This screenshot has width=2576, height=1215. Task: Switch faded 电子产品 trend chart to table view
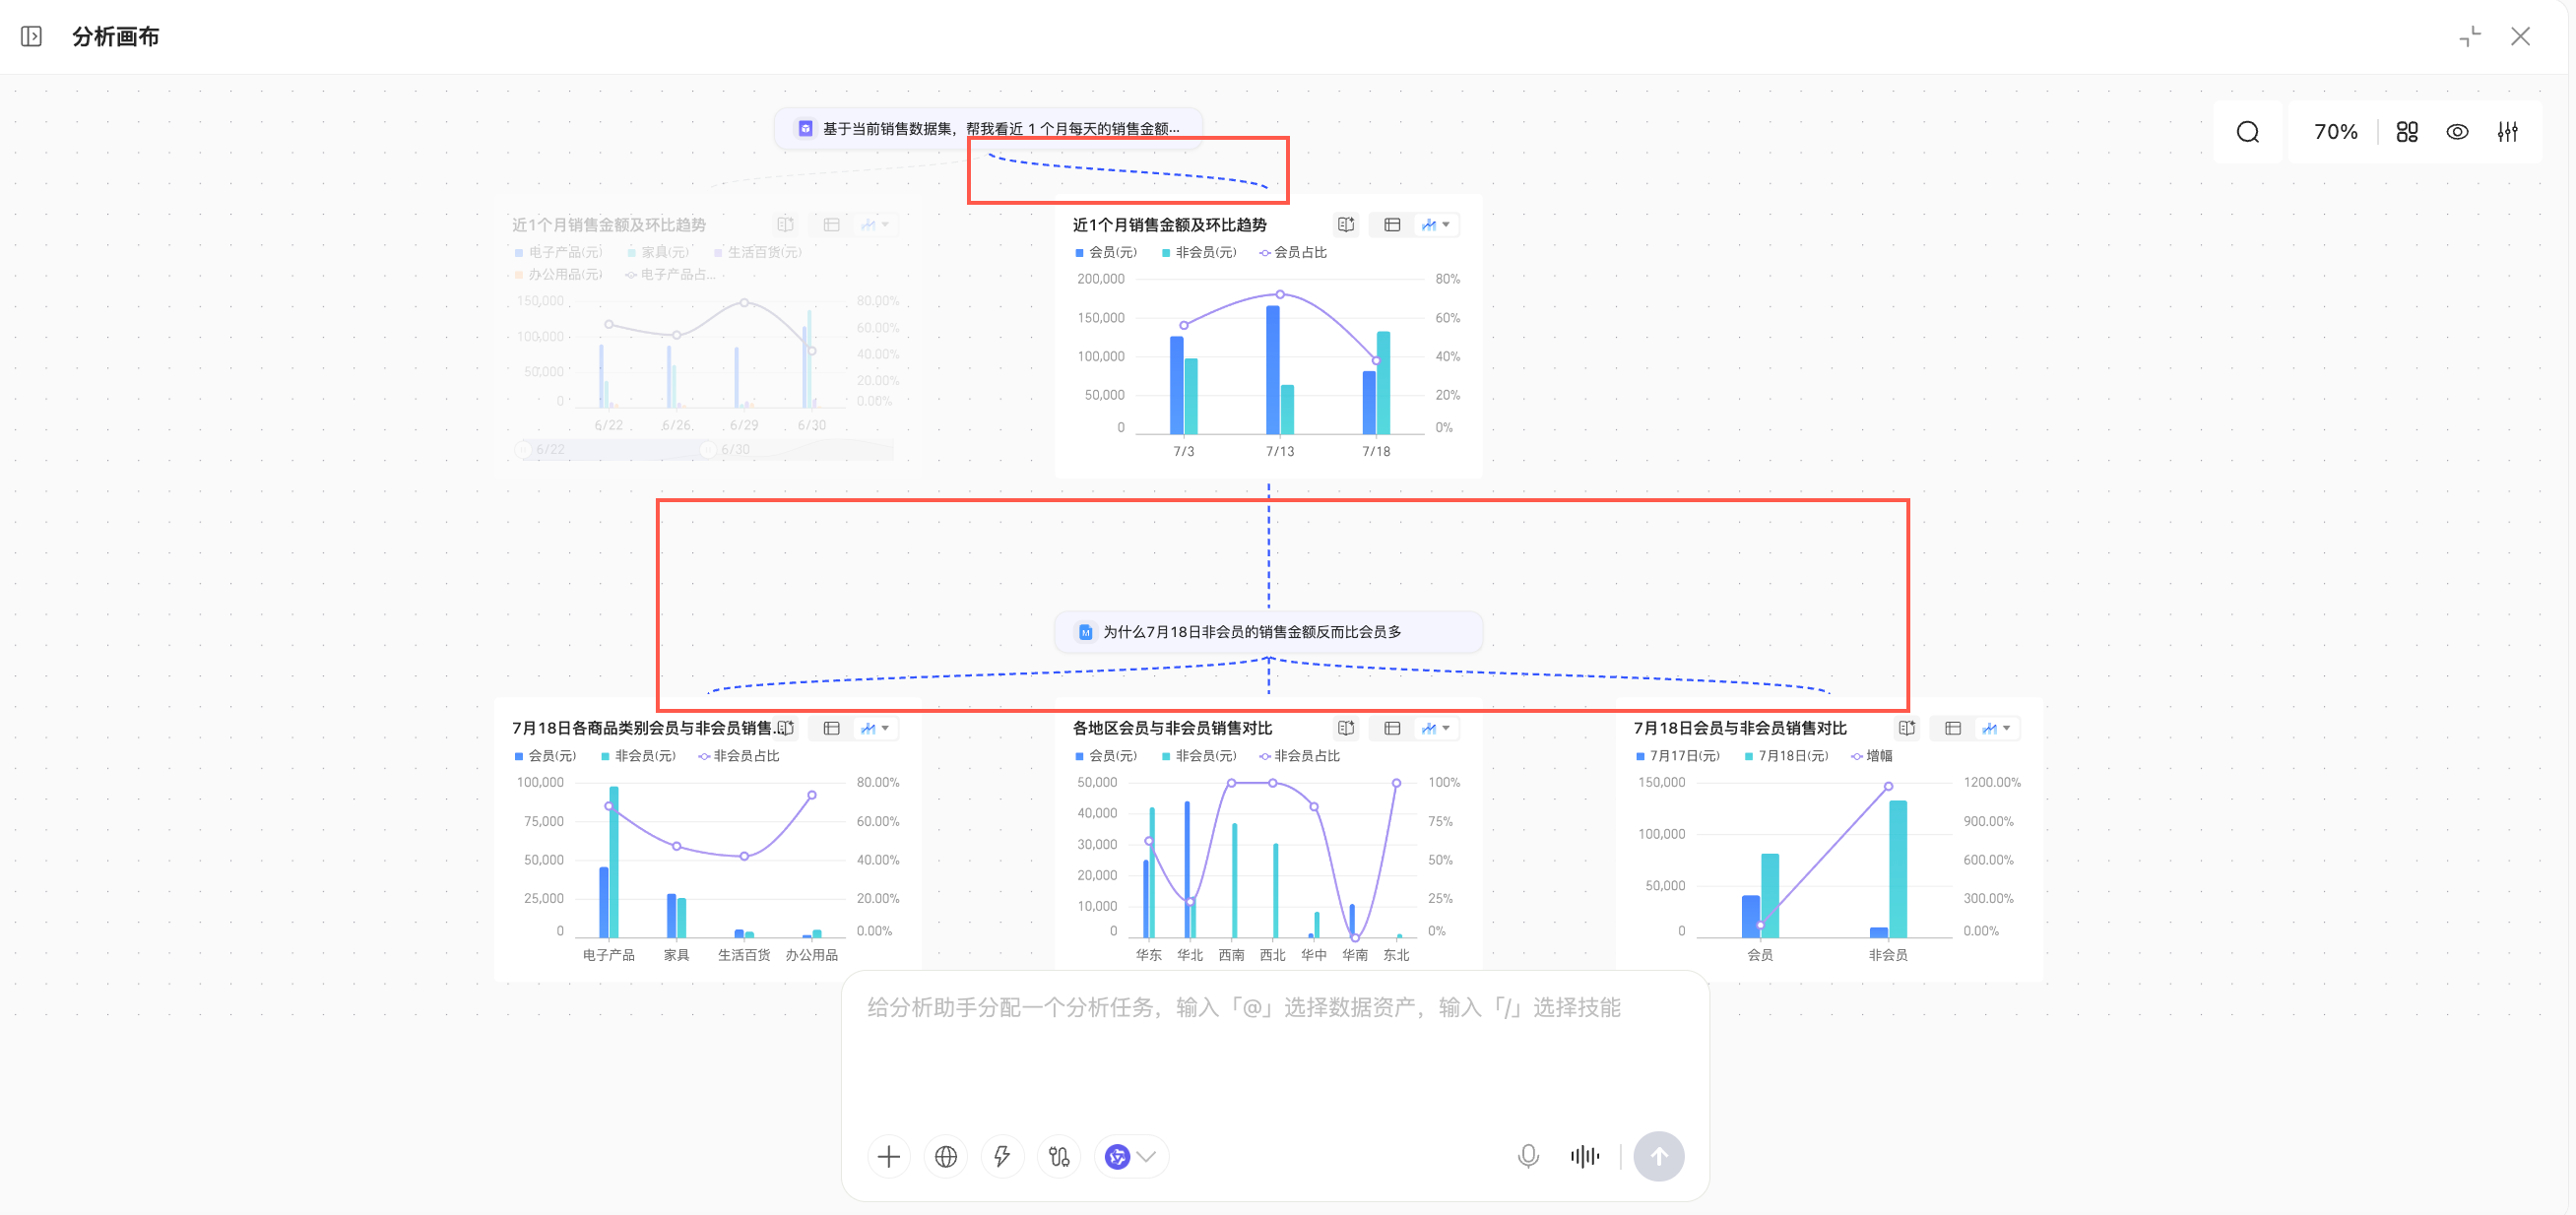(x=831, y=225)
